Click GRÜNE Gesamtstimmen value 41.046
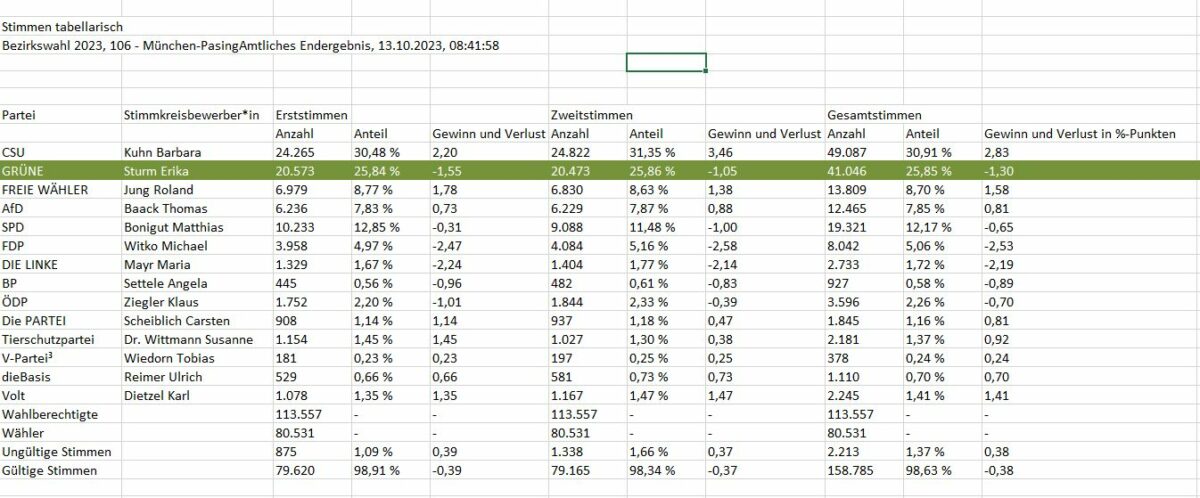 pos(847,170)
